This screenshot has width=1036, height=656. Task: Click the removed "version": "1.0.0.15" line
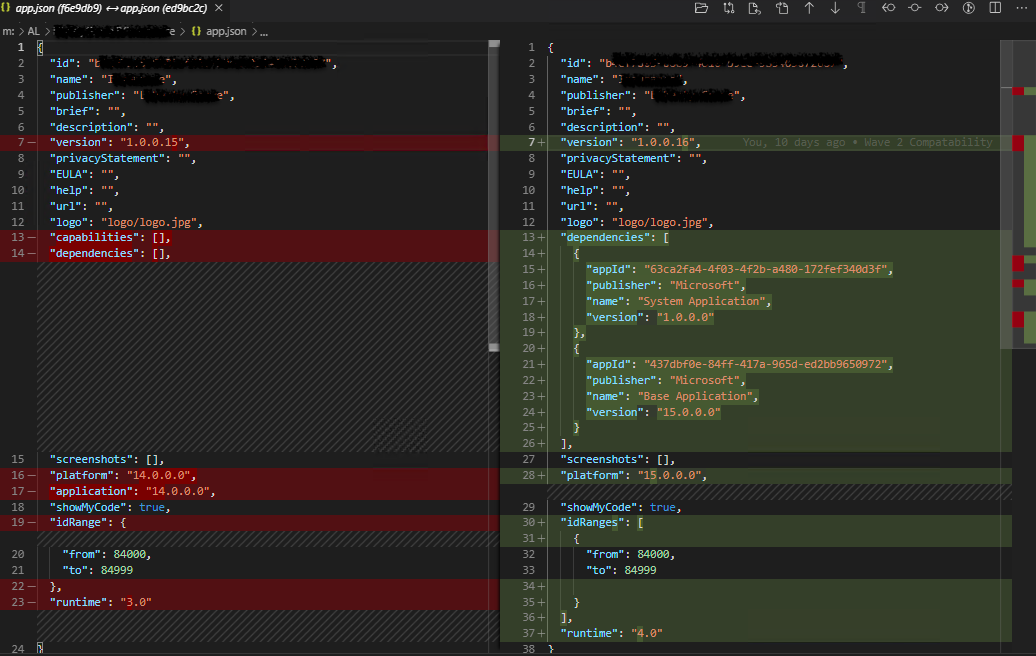click(x=120, y=142)
